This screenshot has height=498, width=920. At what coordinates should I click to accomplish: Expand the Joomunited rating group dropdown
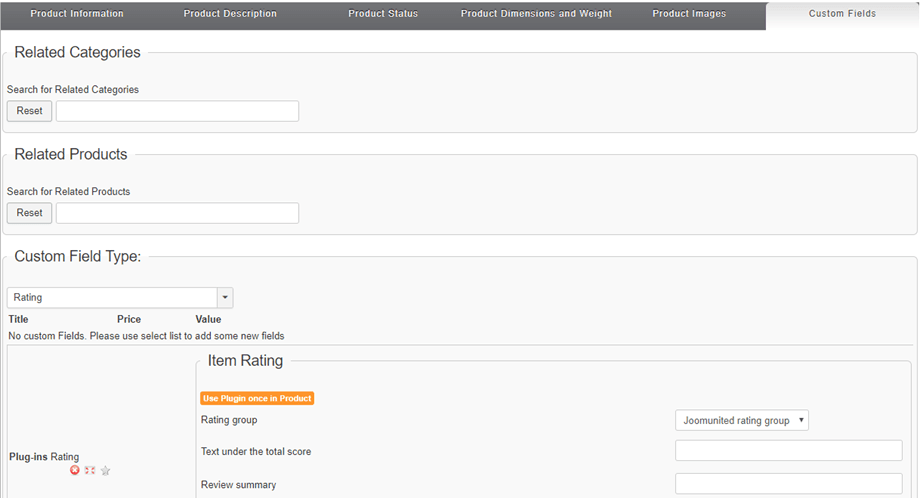741,421
